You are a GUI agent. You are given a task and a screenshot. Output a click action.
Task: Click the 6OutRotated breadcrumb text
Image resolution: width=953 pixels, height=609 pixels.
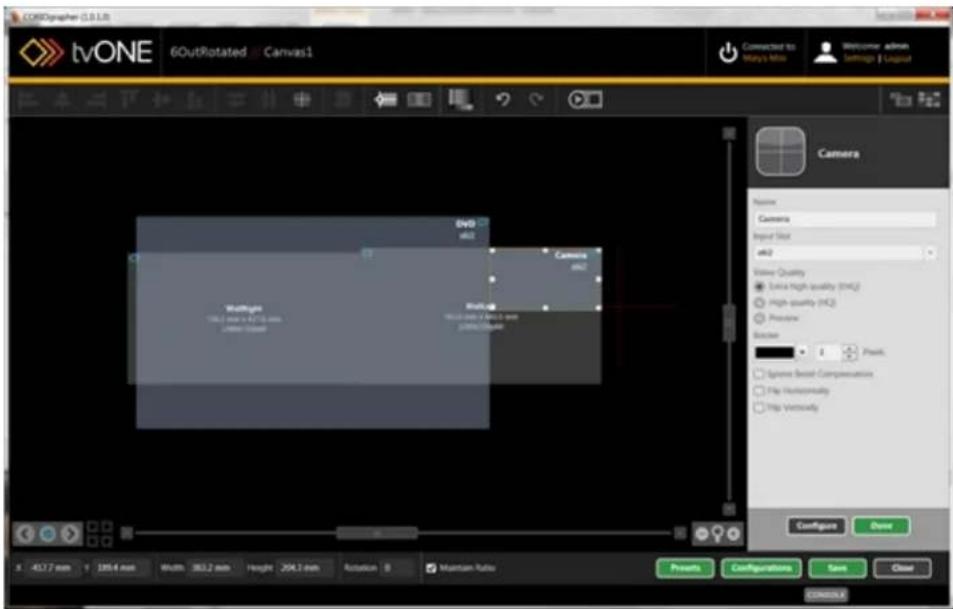(x=208, y=52)
